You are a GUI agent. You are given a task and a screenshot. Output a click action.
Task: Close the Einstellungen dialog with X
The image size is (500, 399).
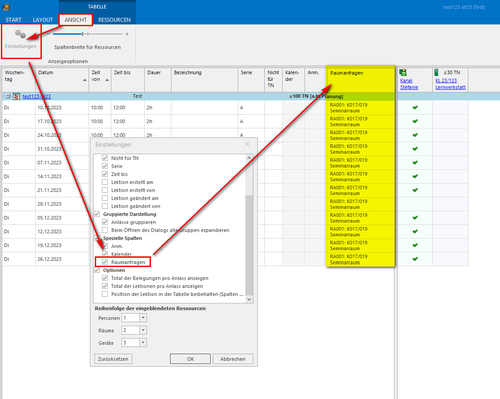point(247,144)
